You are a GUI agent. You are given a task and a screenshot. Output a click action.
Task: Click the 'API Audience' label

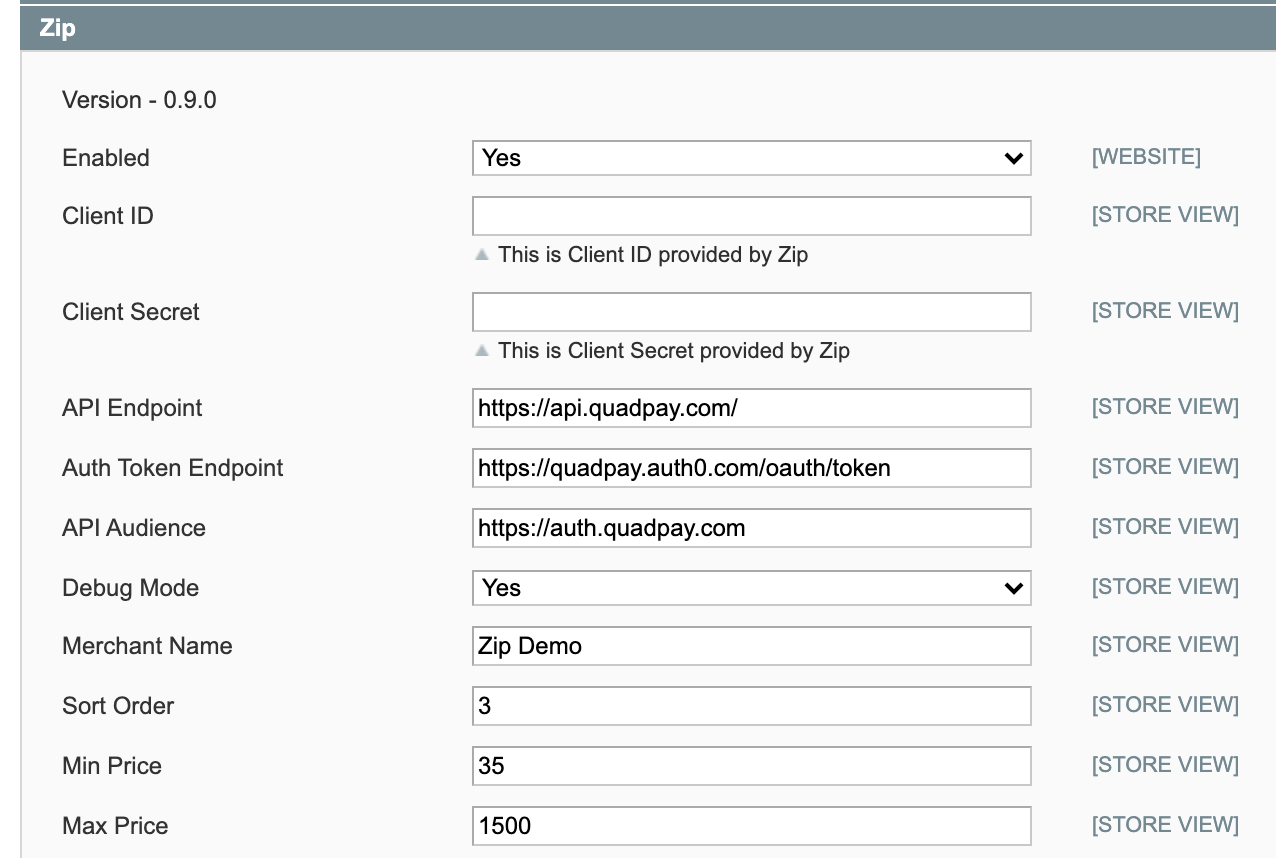click(x=134, y=528)
